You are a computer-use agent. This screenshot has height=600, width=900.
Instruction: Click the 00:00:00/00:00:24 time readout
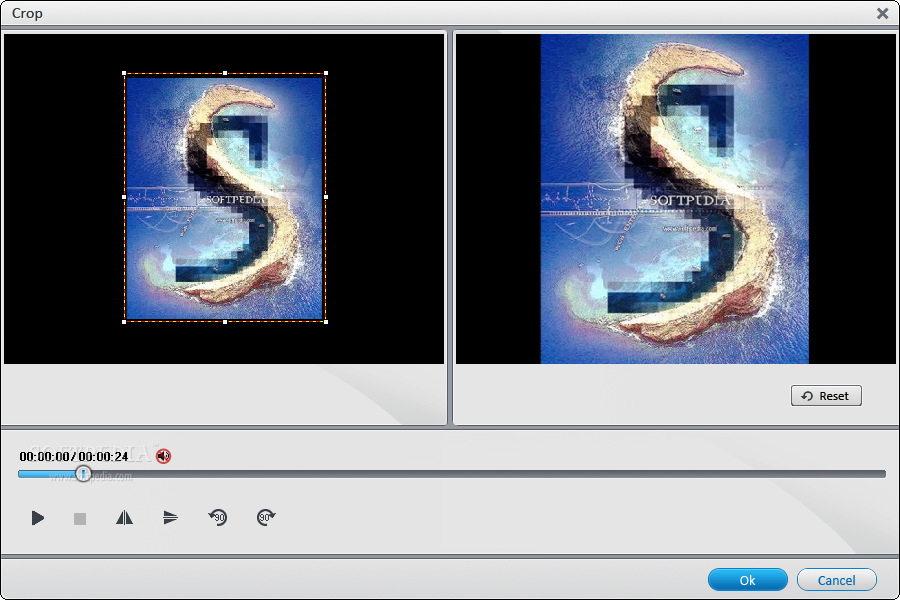click(x=73, y=456)
